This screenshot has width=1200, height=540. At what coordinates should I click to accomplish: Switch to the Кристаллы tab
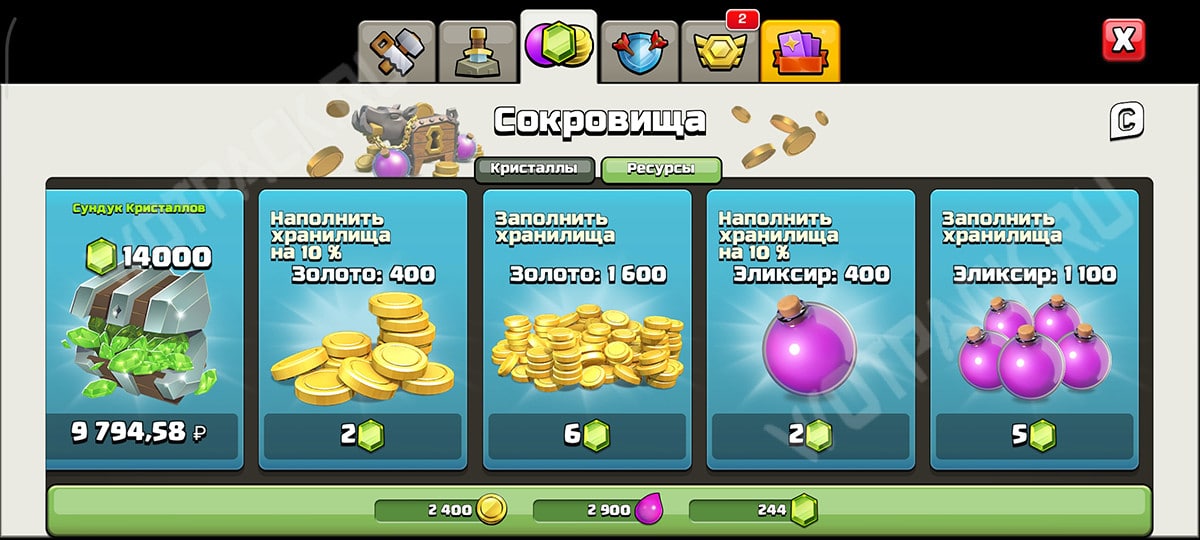pos(535,168)
